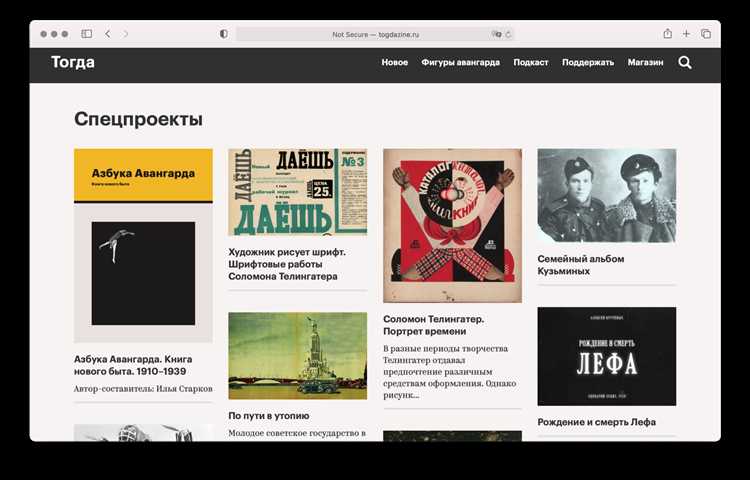Go forward with the right arrow
This screenshot has width=750, height=480.
(125, 34)
